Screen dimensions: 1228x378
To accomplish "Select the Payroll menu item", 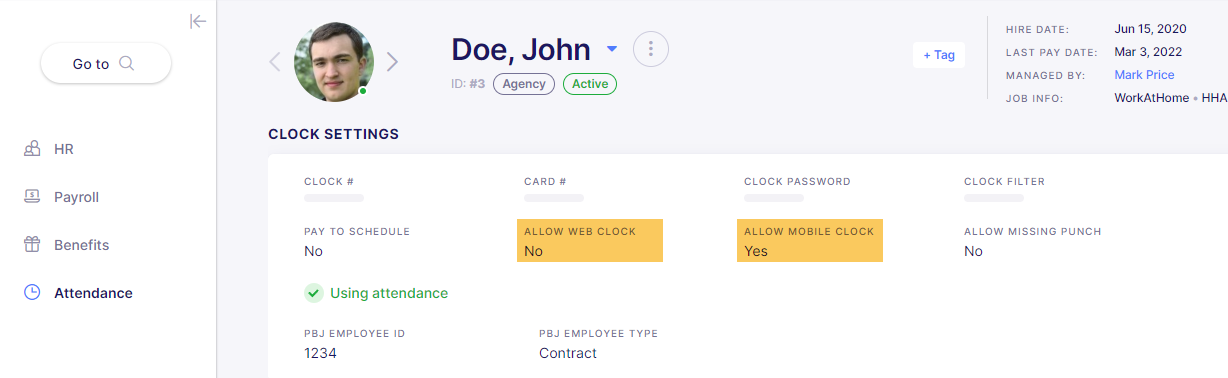I will pyautogui.click(x=76, y=197).
